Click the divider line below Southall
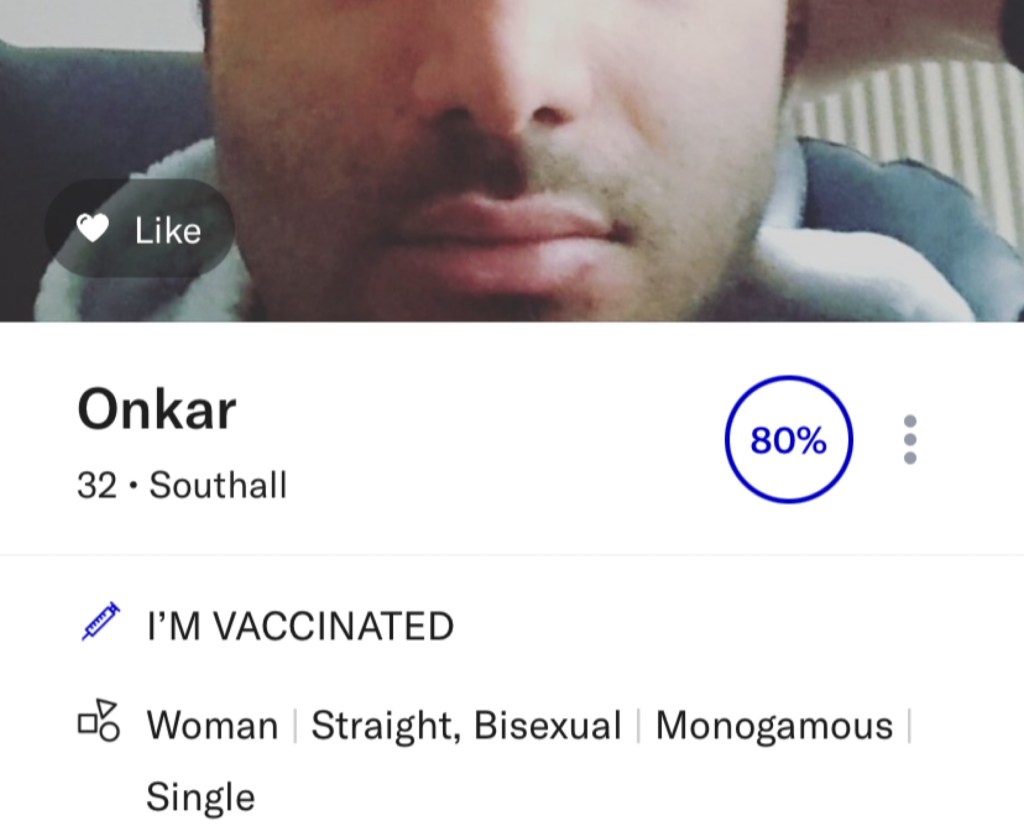 click(x=512, y=555)
